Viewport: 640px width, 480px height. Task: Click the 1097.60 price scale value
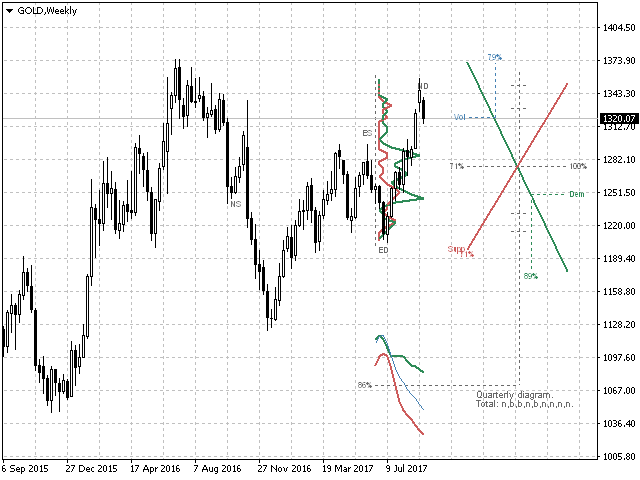tap(619, 358)
